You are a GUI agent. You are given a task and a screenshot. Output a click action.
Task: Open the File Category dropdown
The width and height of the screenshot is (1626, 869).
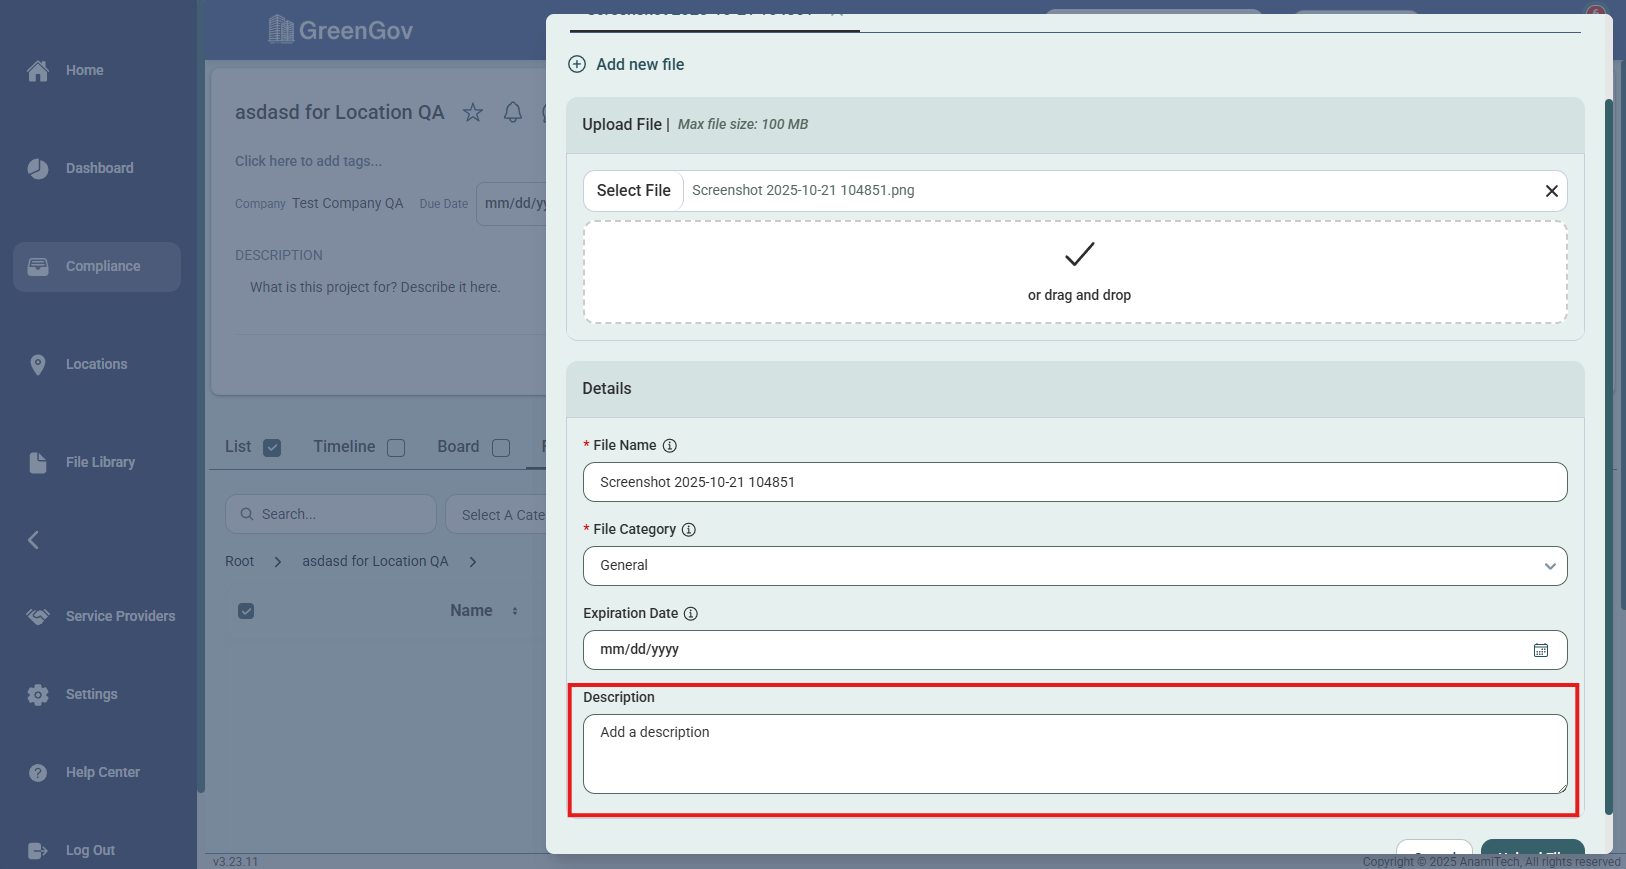coord(1075,566)
